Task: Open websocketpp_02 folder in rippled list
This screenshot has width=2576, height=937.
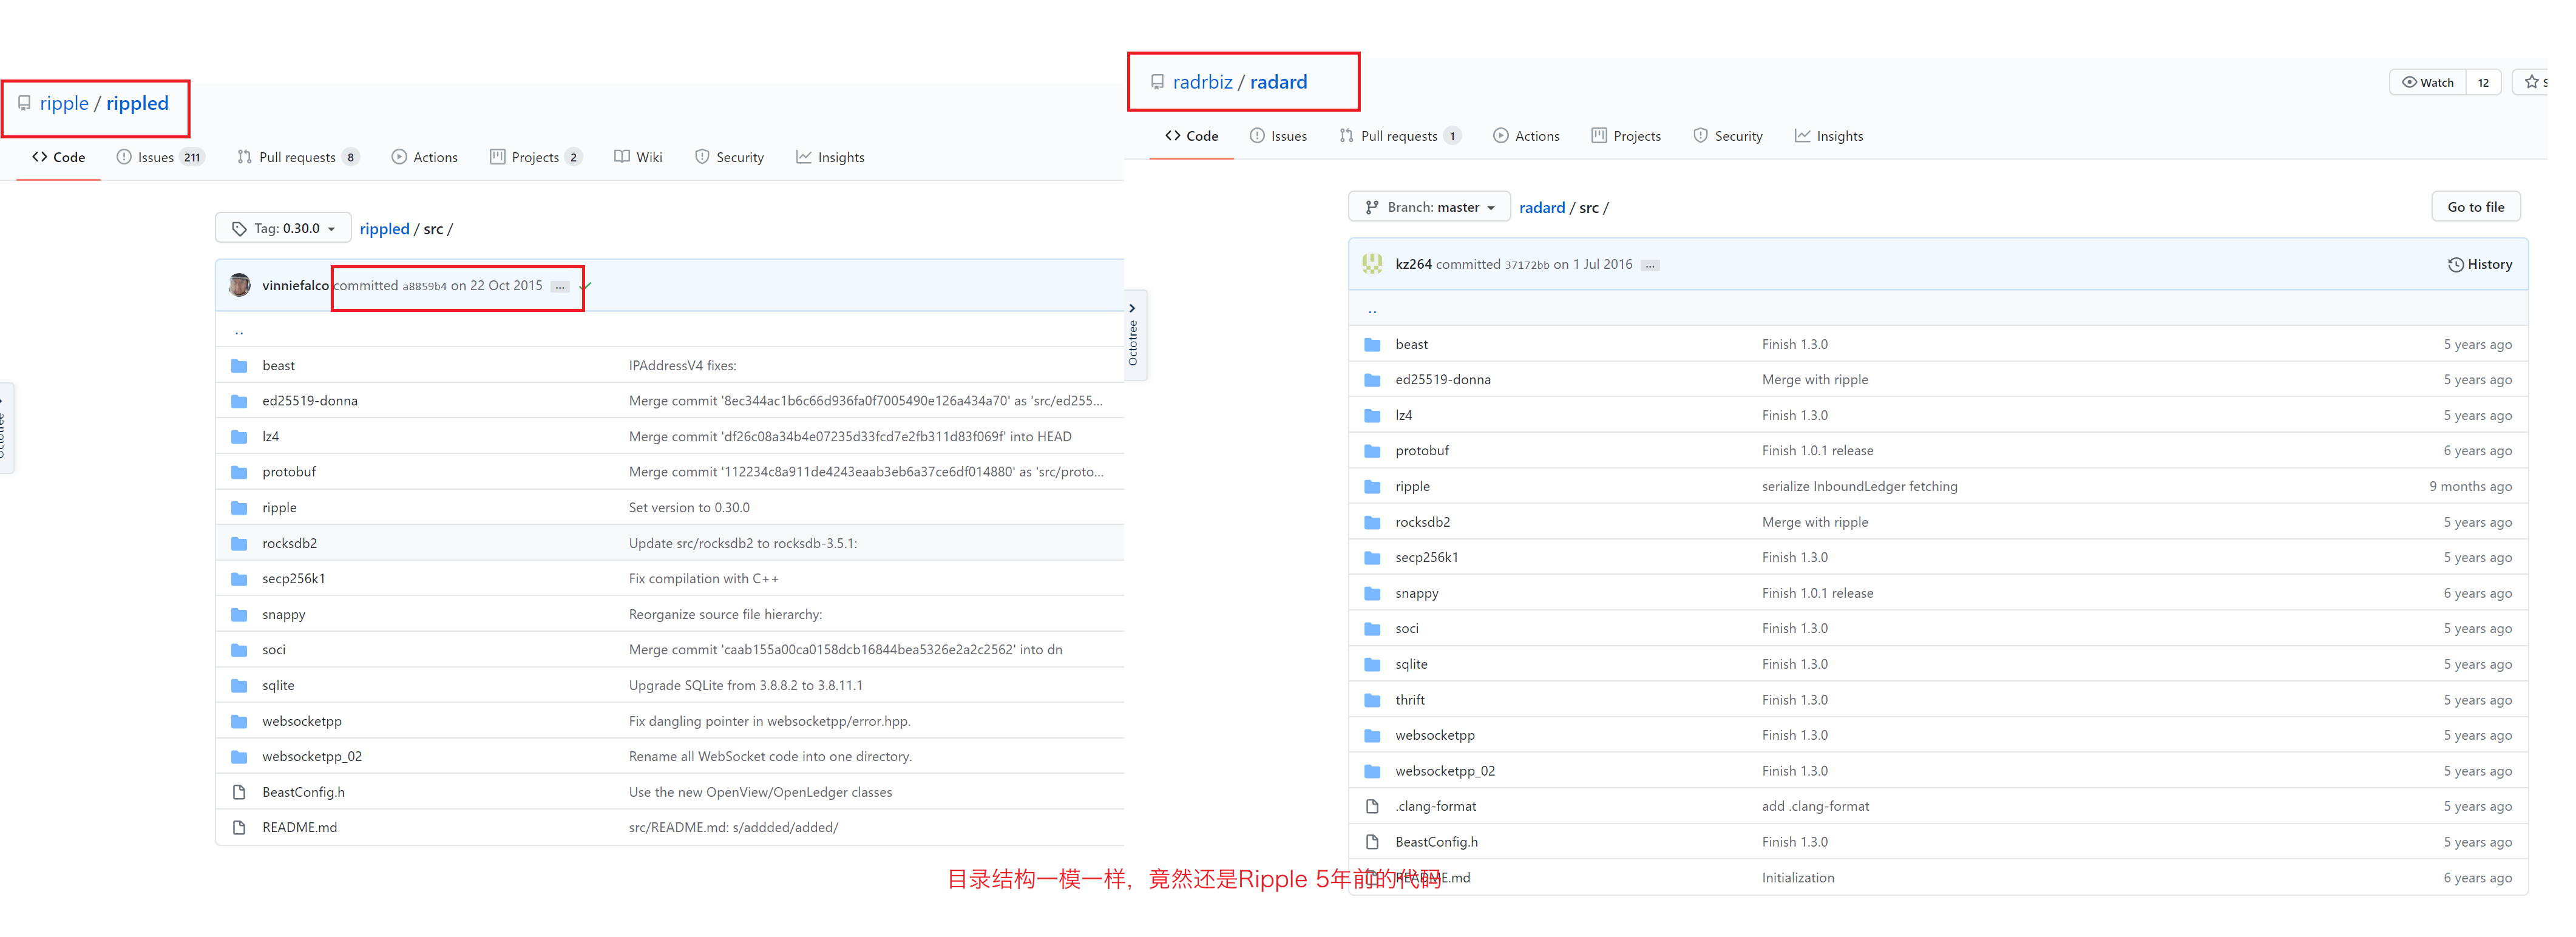Action: click(312, 757)
